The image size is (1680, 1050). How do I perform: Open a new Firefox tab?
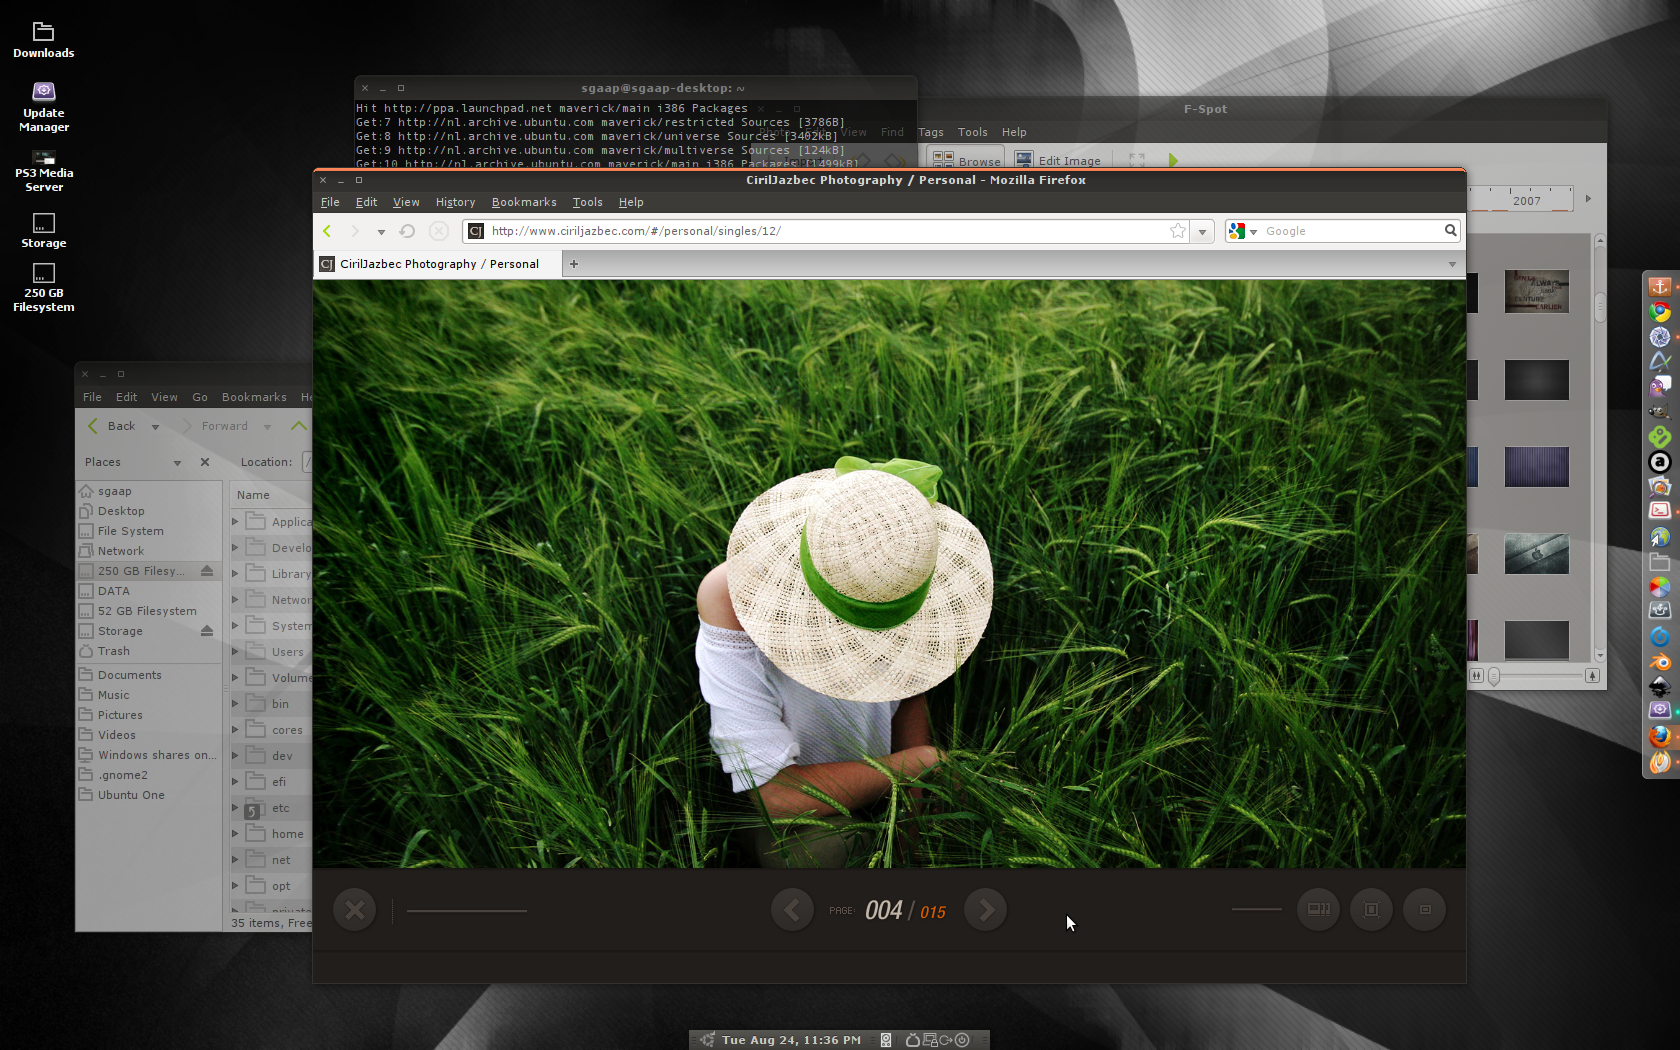[x=574, y=264]
